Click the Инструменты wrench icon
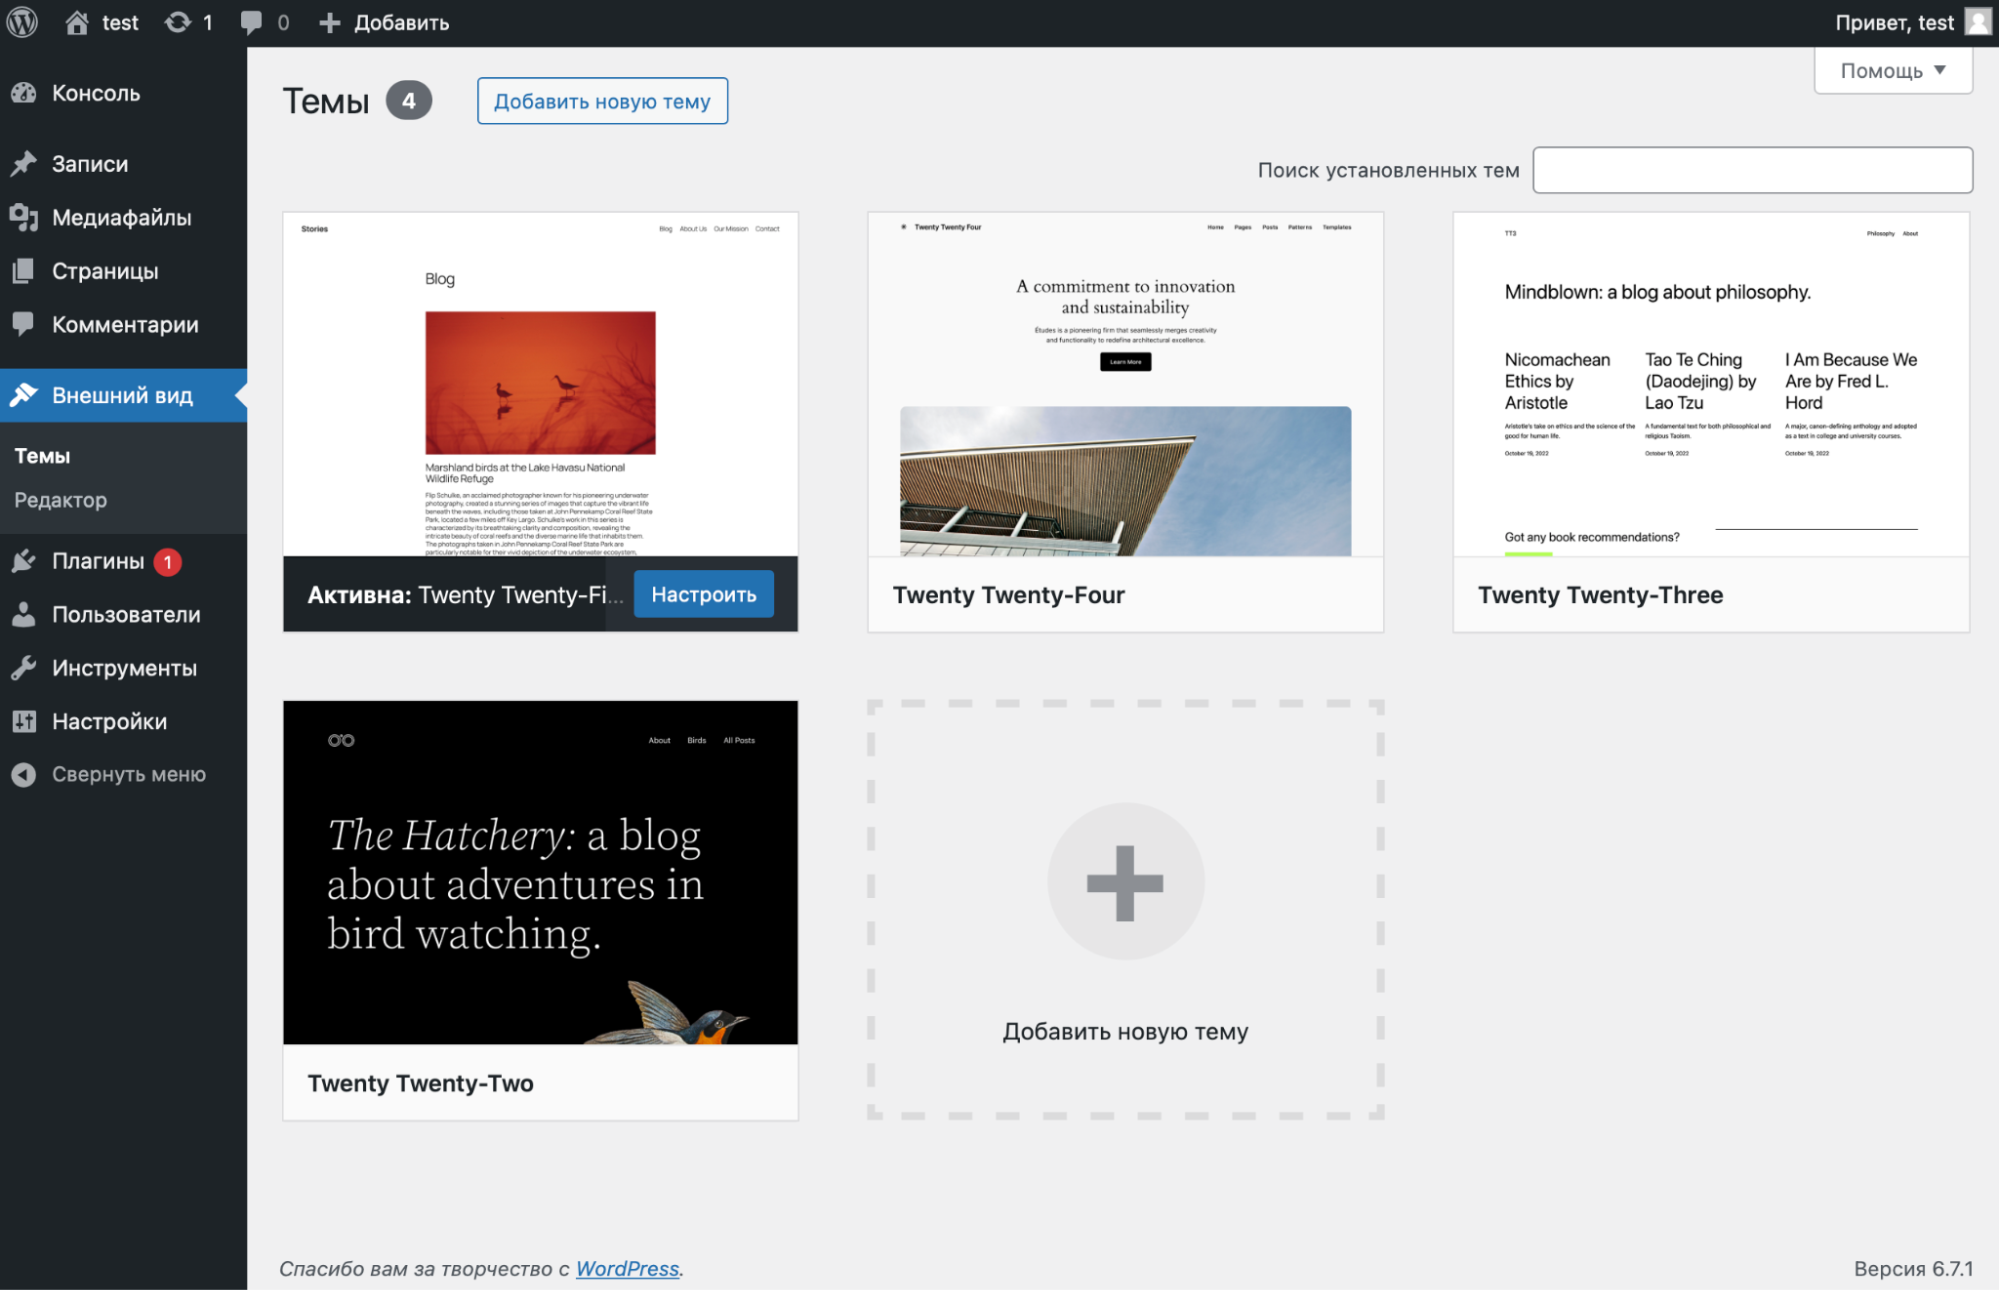The width and height of the screenshot is (1999, 1291). coord(24,668)
